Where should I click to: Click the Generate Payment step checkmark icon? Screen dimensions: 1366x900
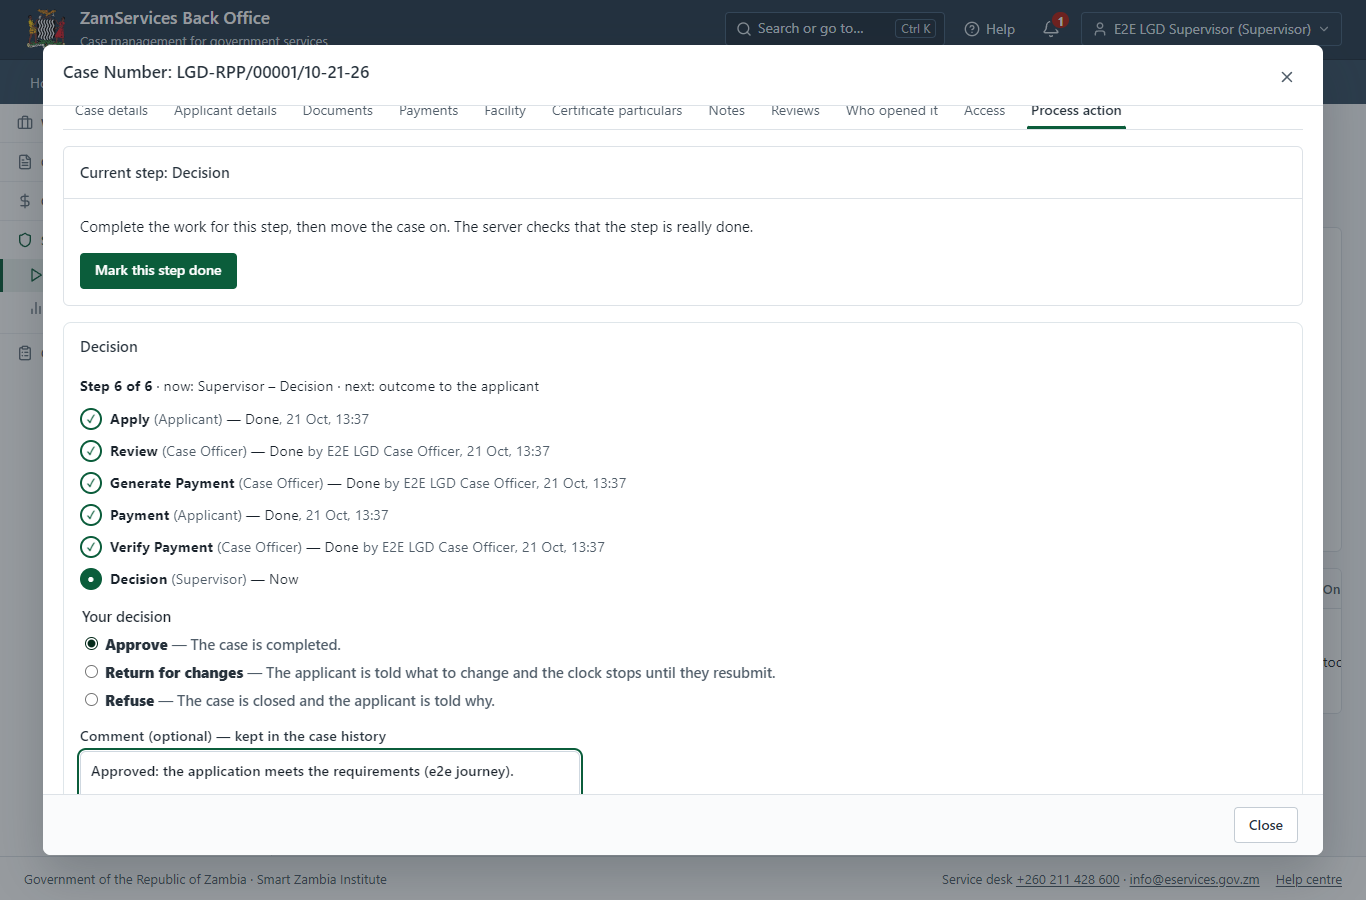[x=91, y=483]
